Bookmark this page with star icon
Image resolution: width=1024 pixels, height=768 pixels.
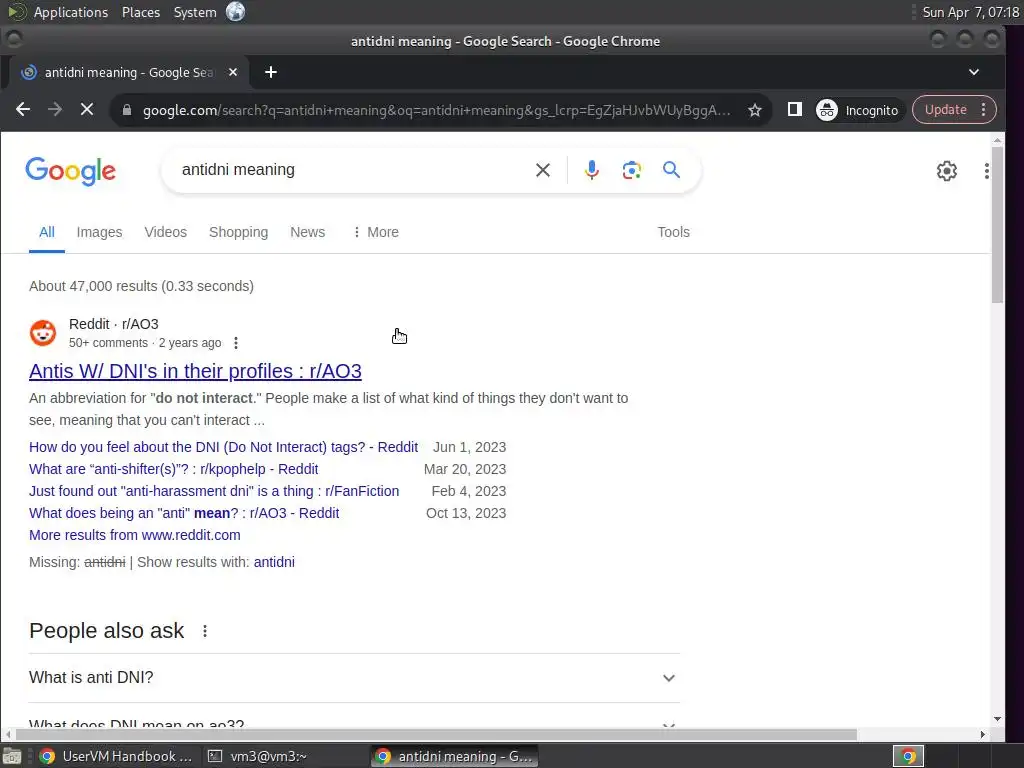(x=755, y=110)
